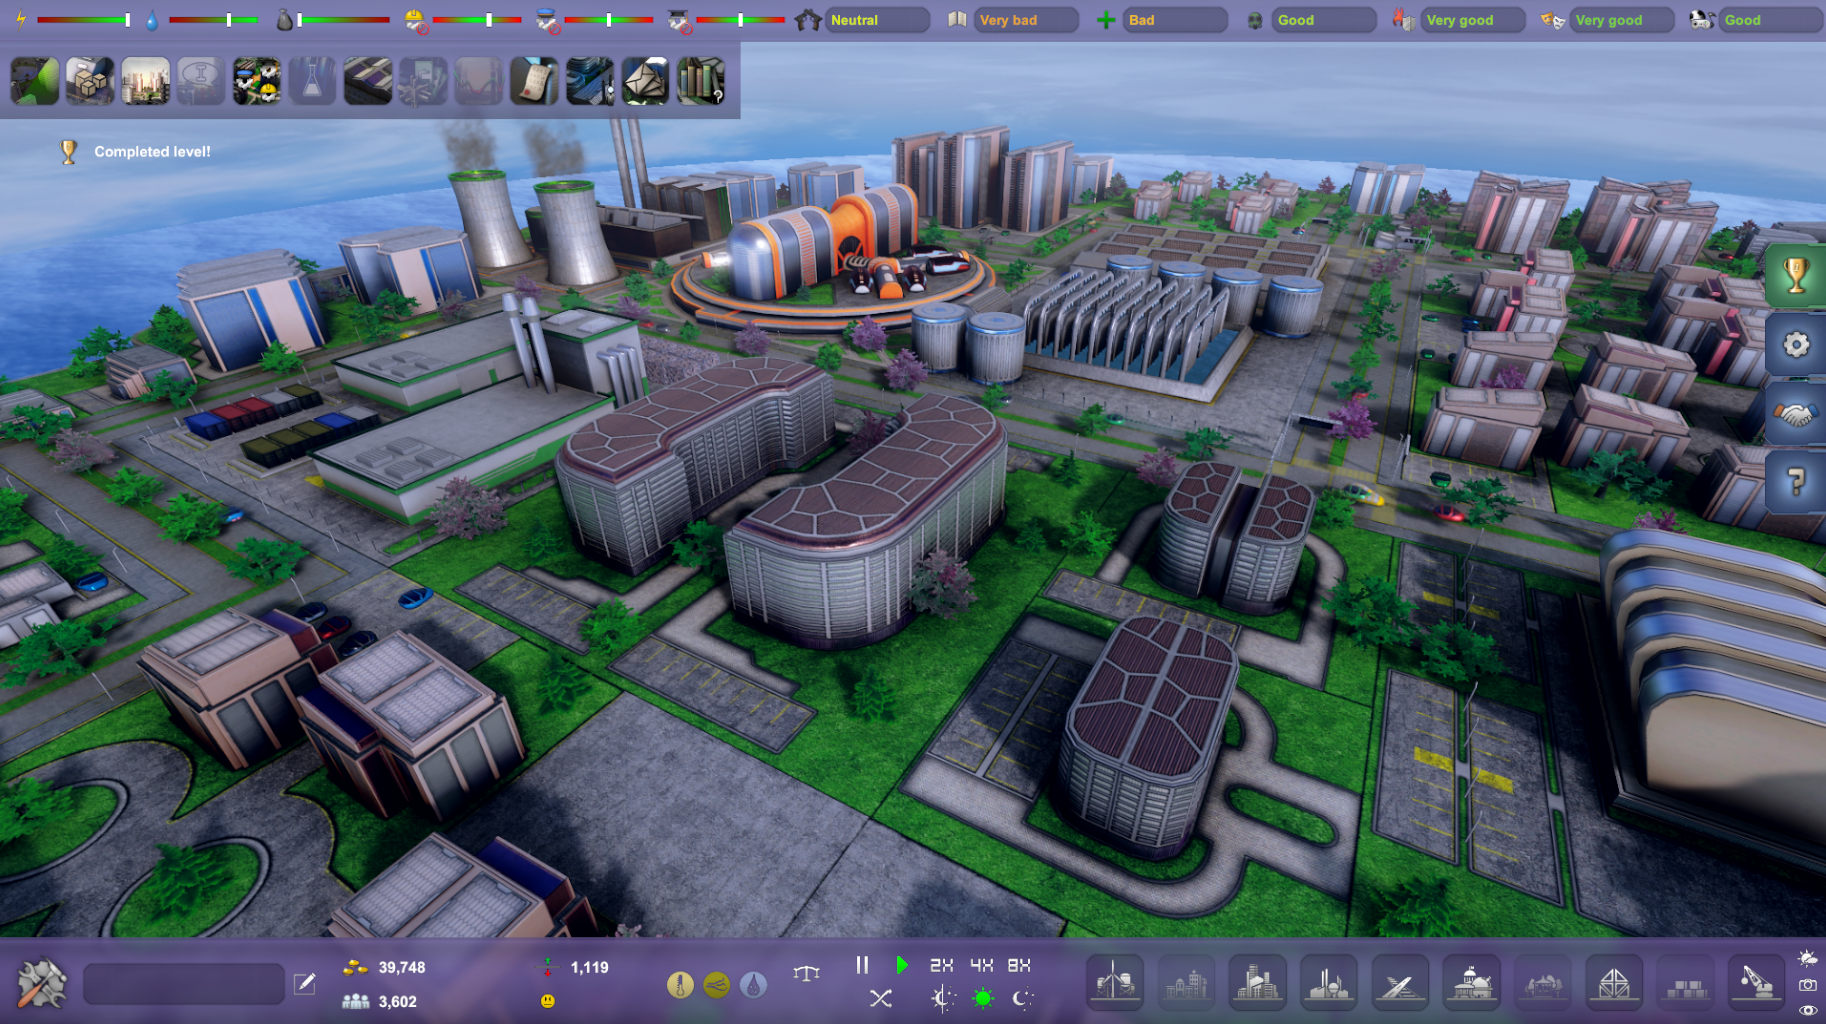Image resolution: width=1826 pixels, height=1024 pixels.
Task: Select the utilities wind turbine build category
Action: (1115, 982)
